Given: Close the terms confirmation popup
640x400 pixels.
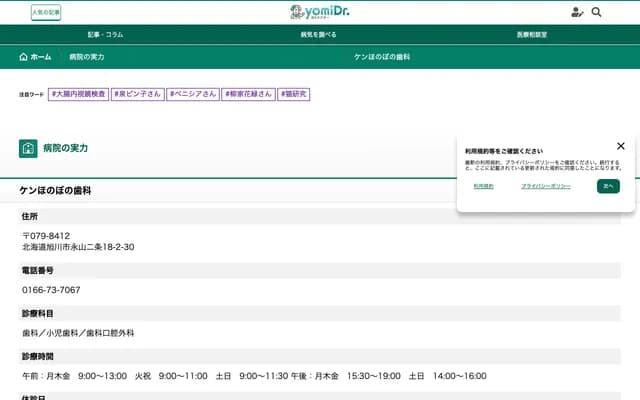Looking at the screenshot, I should coord(620,146).
